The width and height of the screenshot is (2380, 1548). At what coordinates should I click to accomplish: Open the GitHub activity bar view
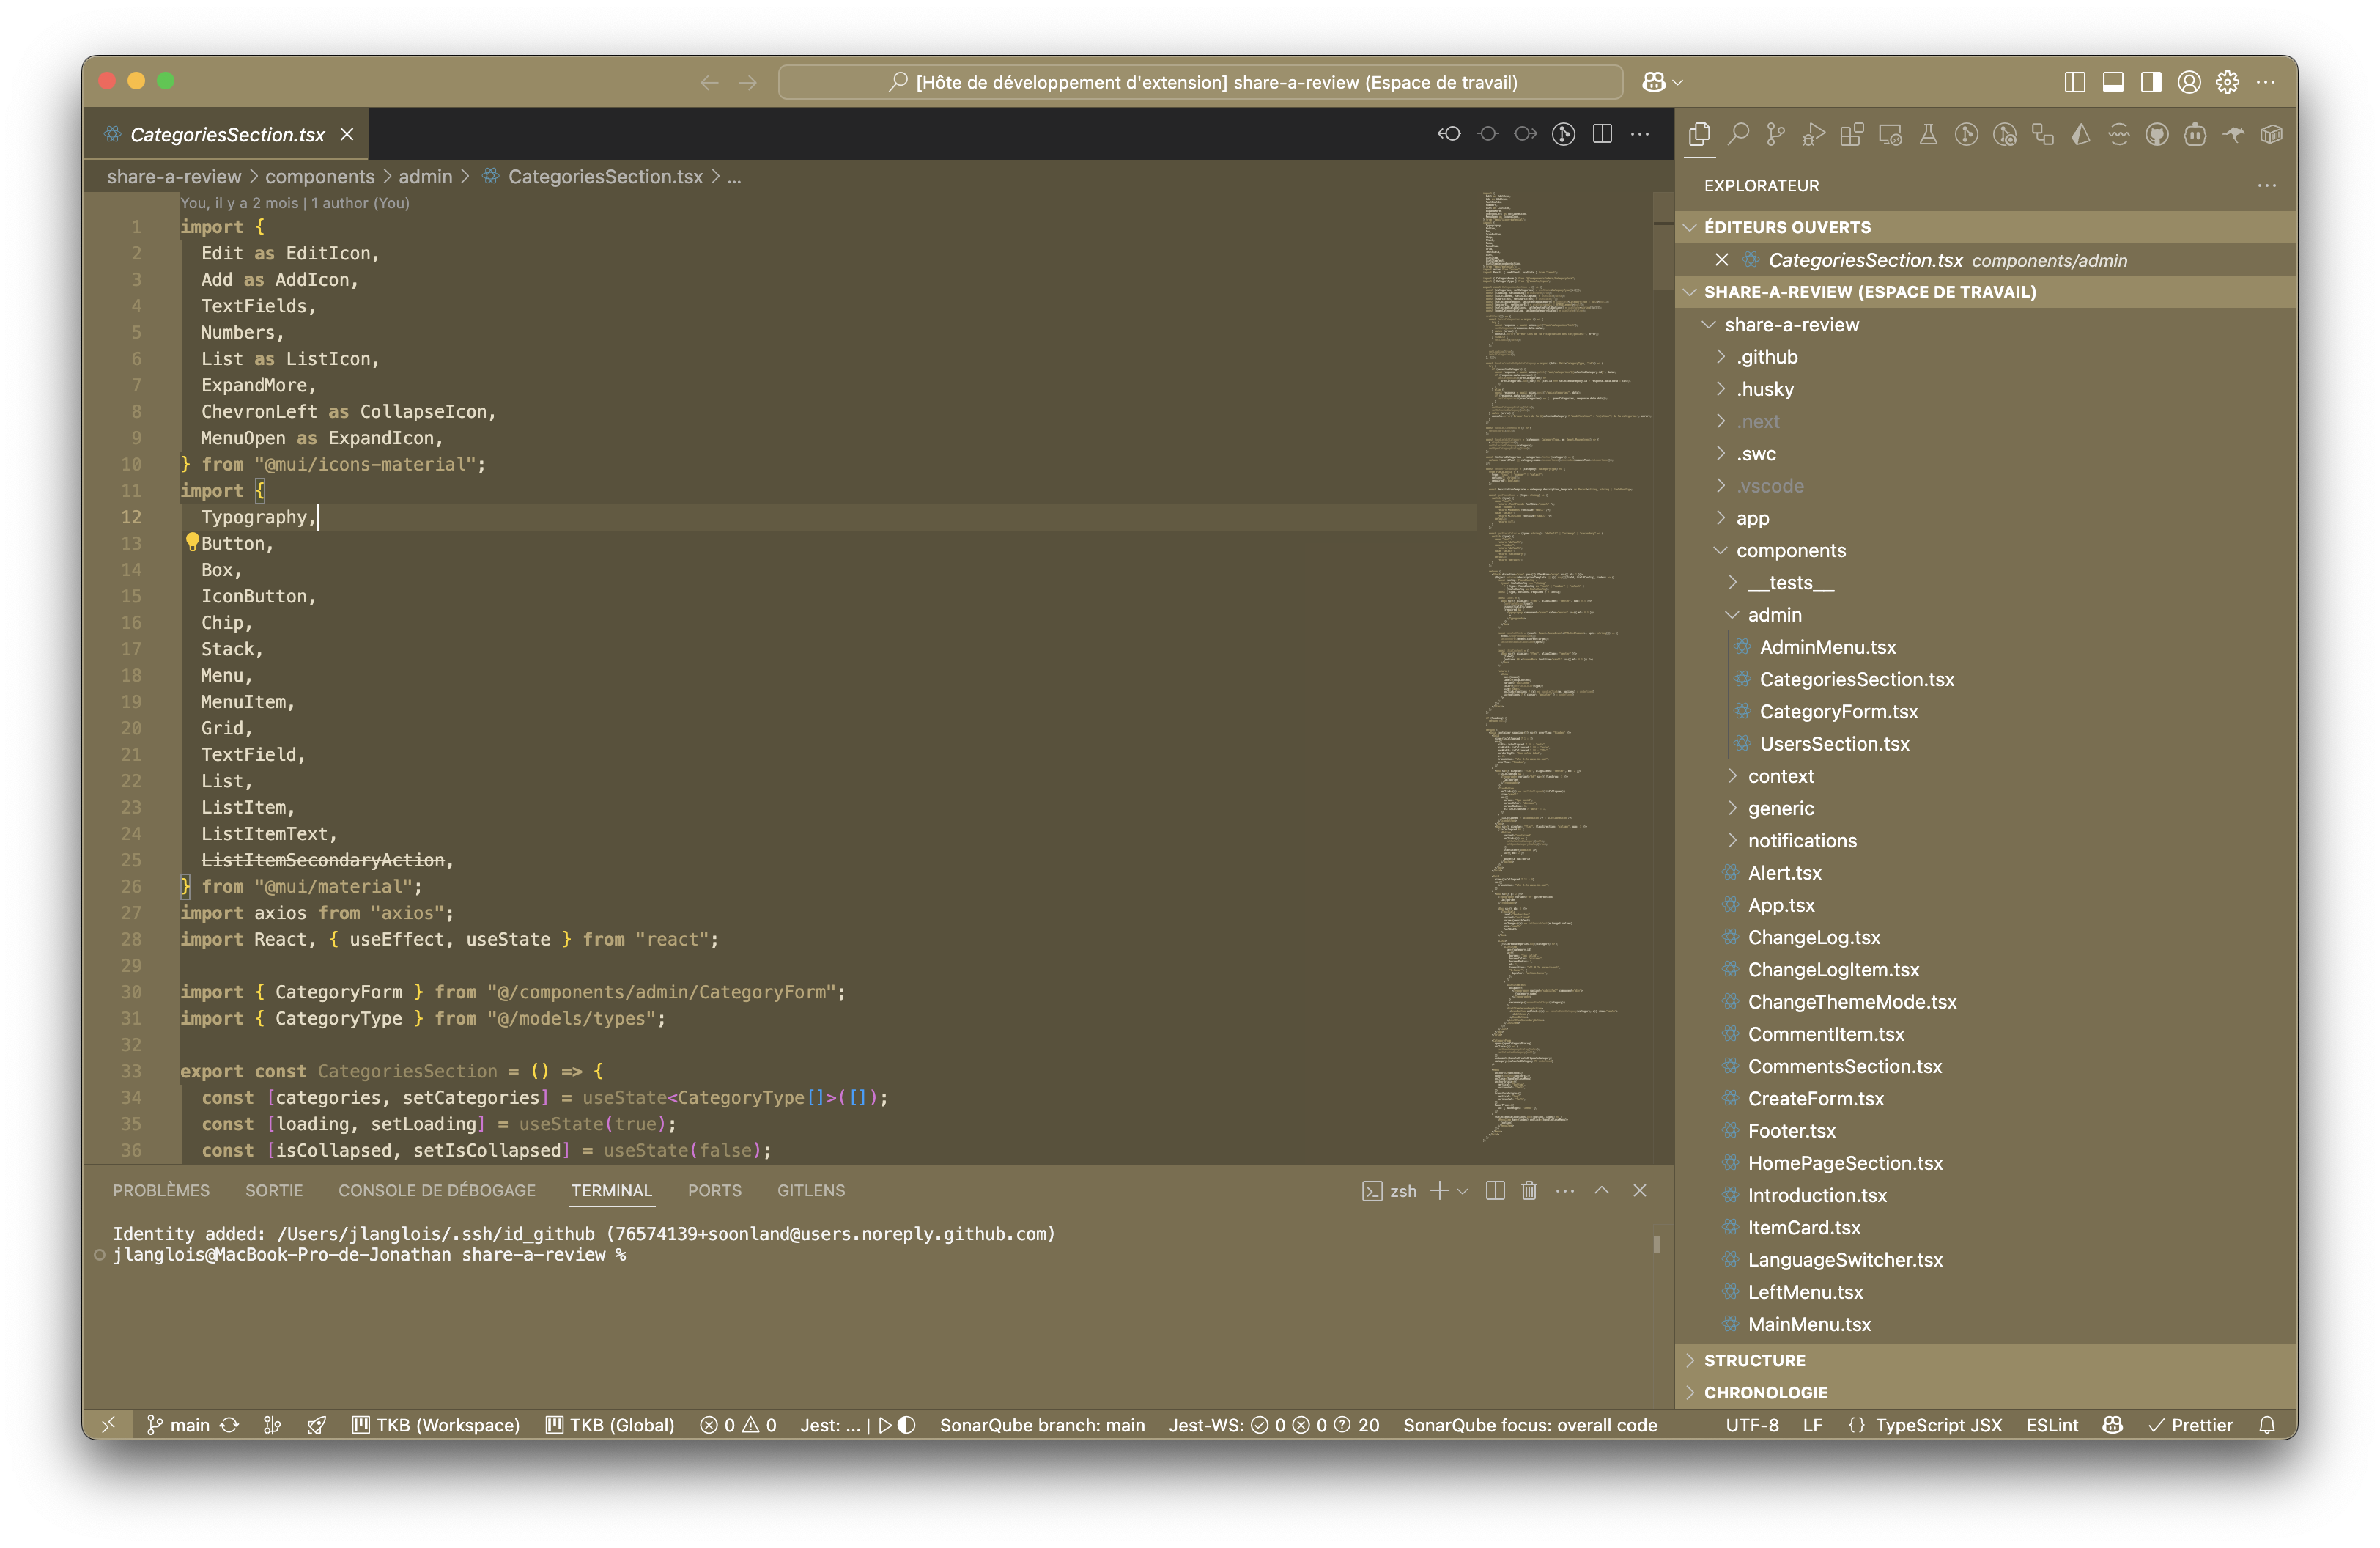click(x=2157, y=135)
